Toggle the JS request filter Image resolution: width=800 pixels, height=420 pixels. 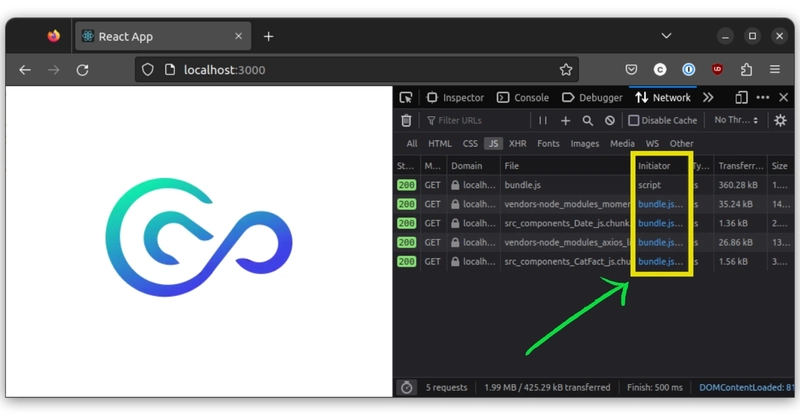point(493,144)
